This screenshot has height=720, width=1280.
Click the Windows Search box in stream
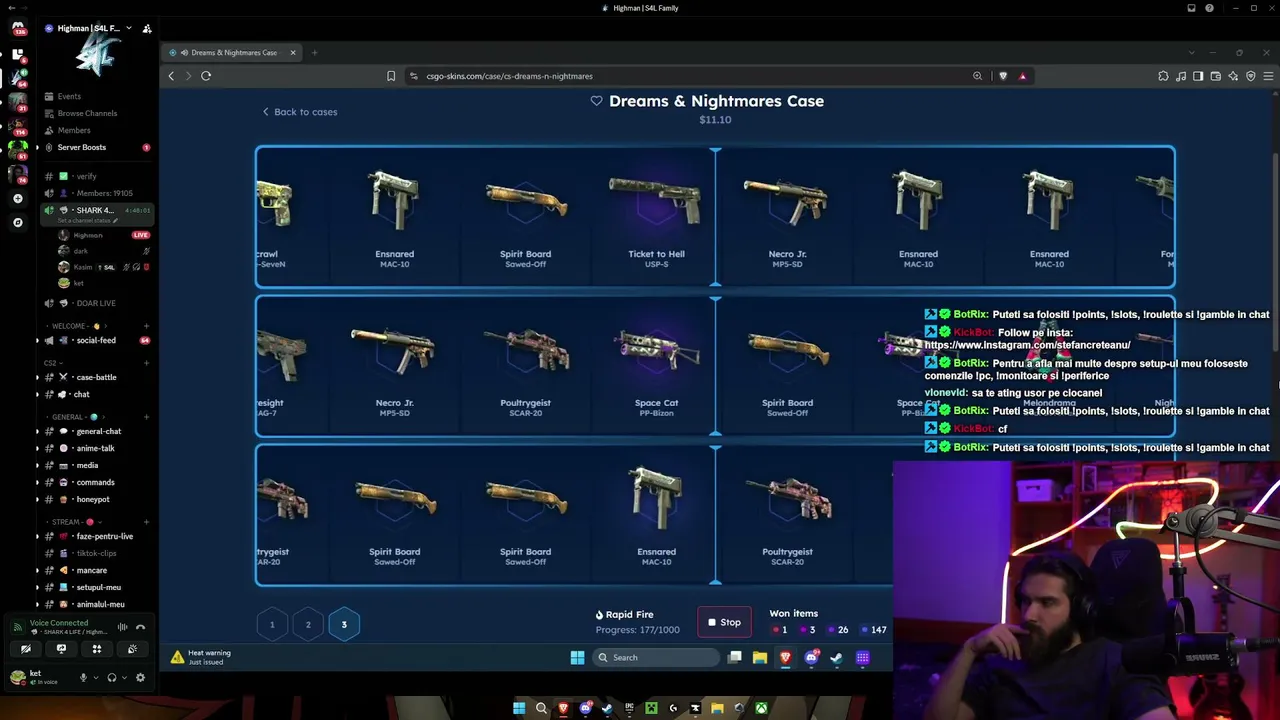coord(655,657)
